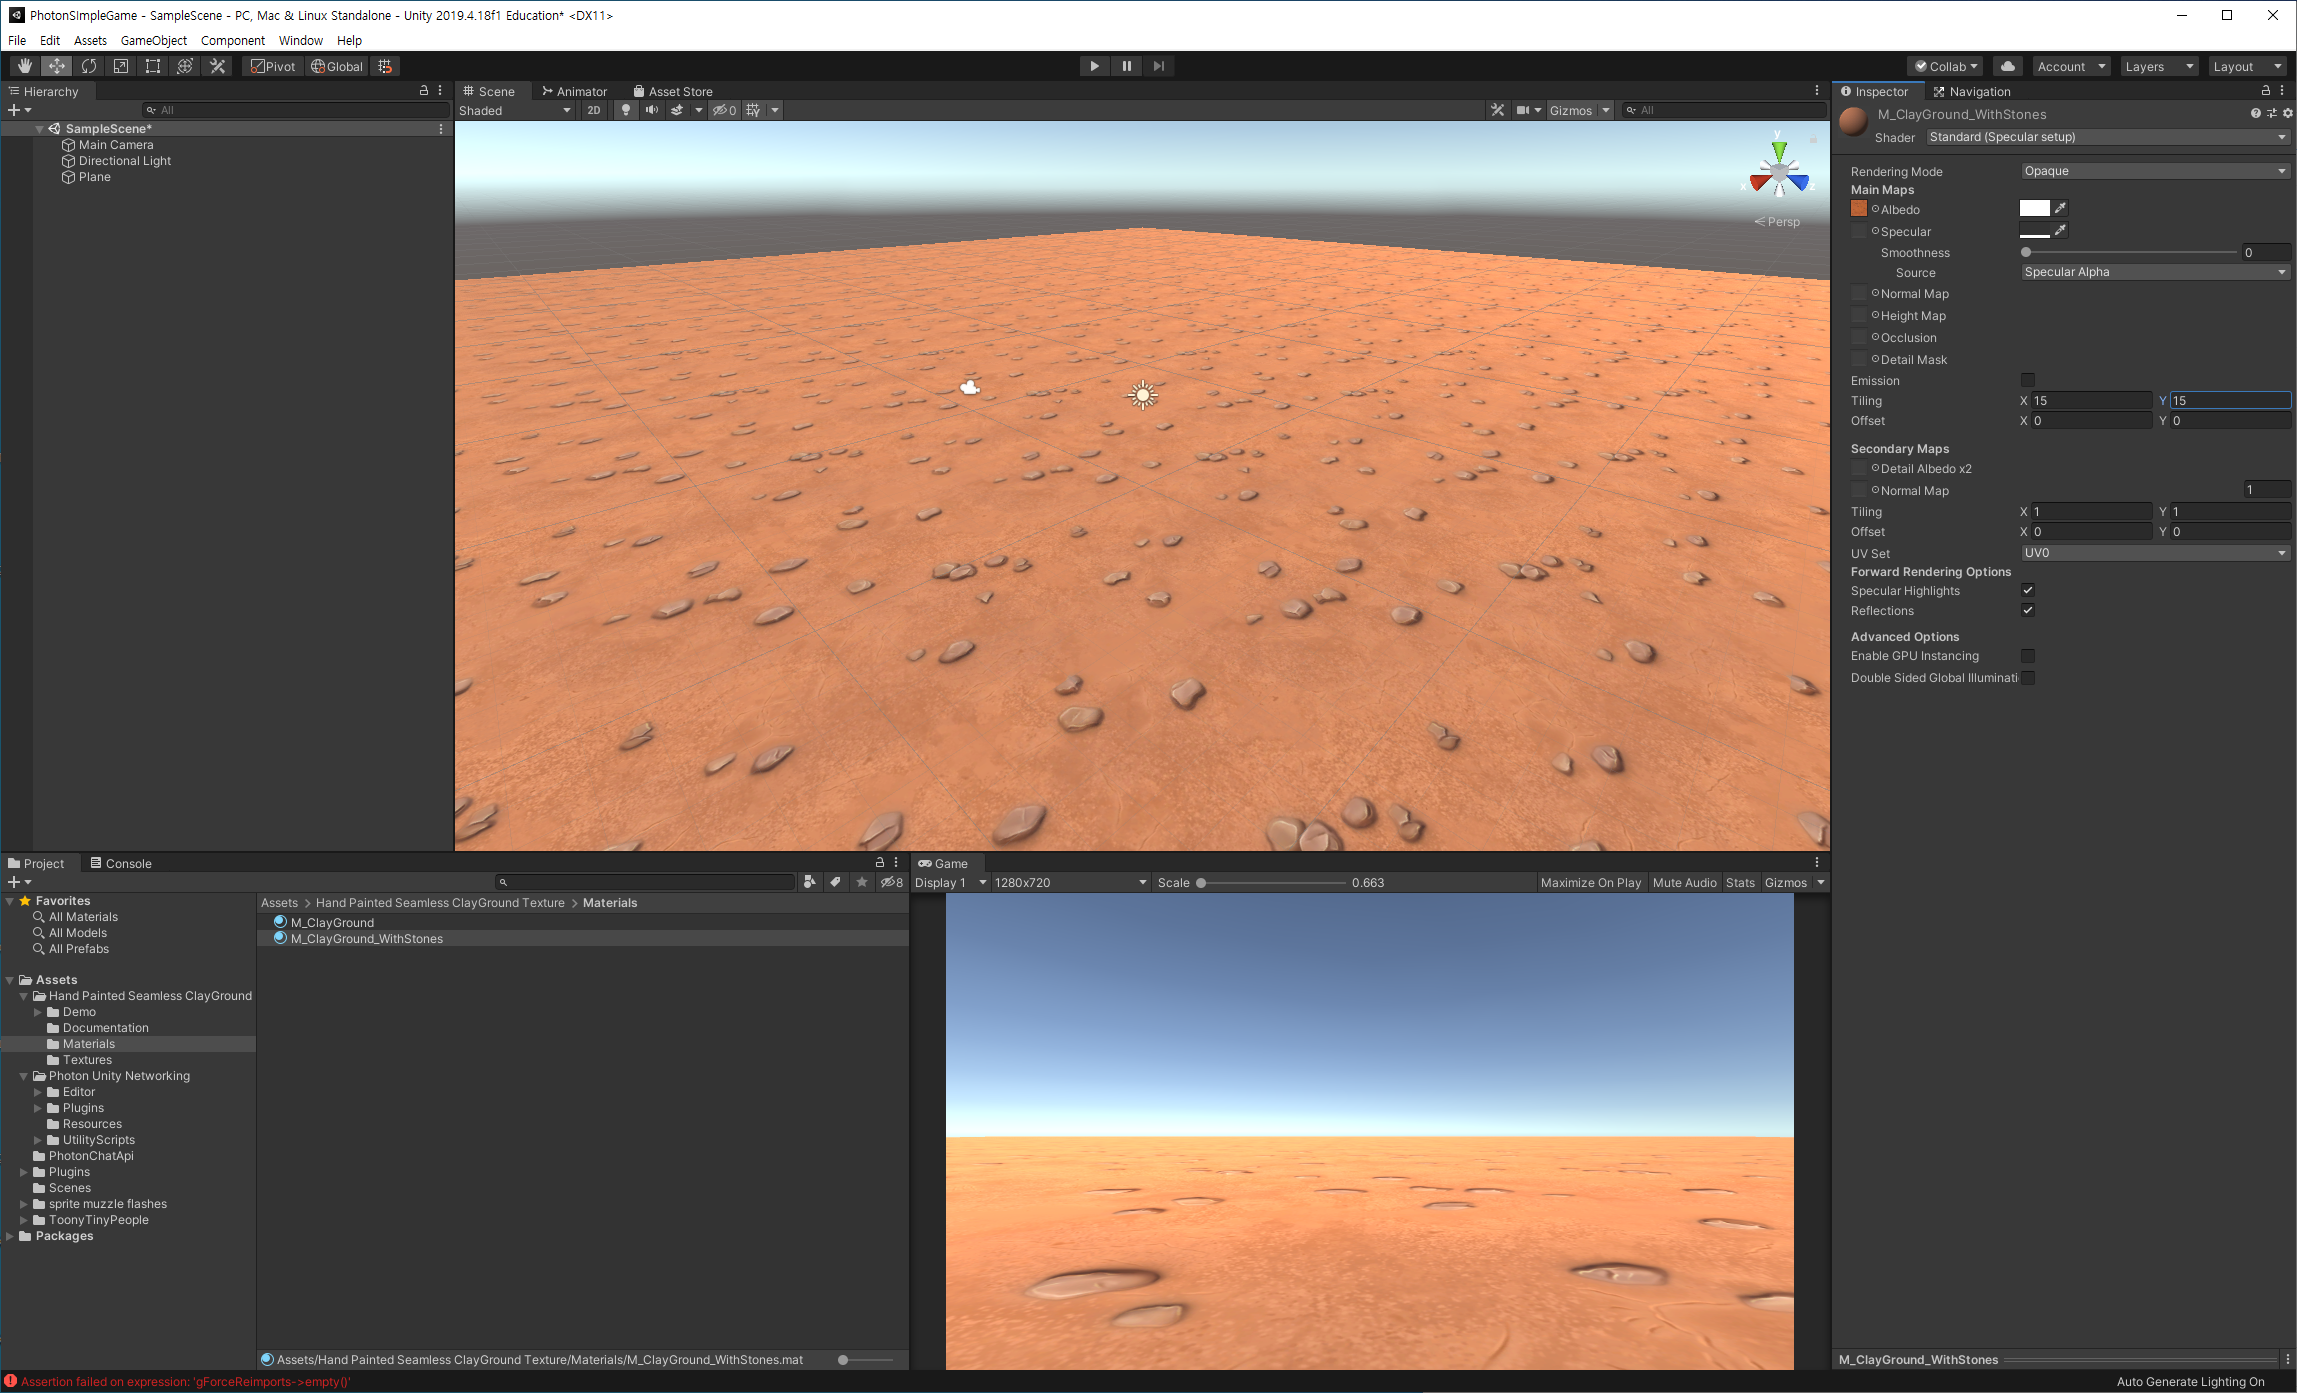This screenshot has height=1393, width=2297.
Task: Click the Albedo white color swatch
Action: click(x=2034, y=208)
